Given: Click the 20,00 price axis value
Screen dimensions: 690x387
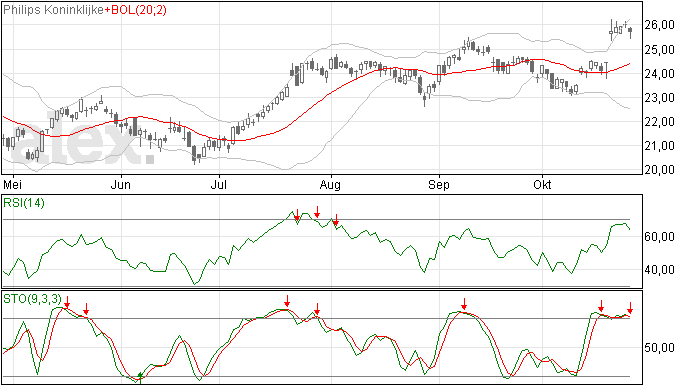Looking at the screenshot, I should (660, 170).
